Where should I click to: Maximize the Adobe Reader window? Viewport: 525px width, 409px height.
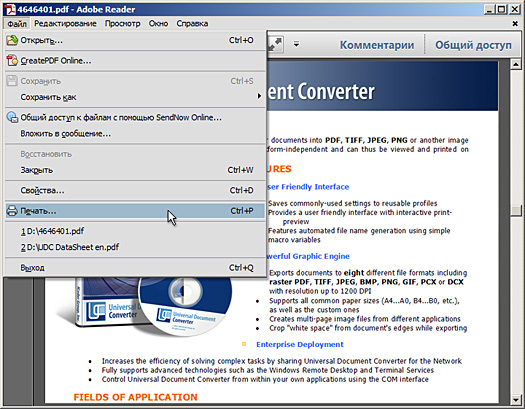tap(502, 9)
